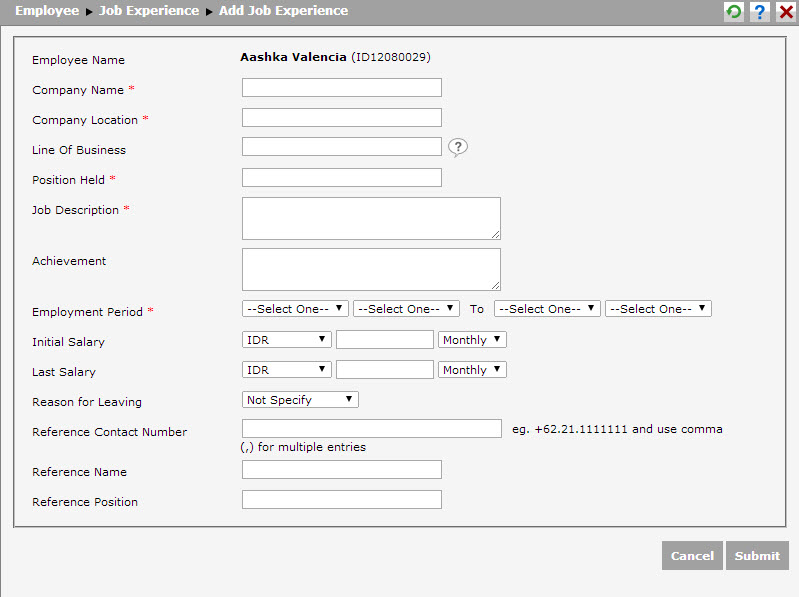Click the Initial Salary amount field

click(385, 340)
